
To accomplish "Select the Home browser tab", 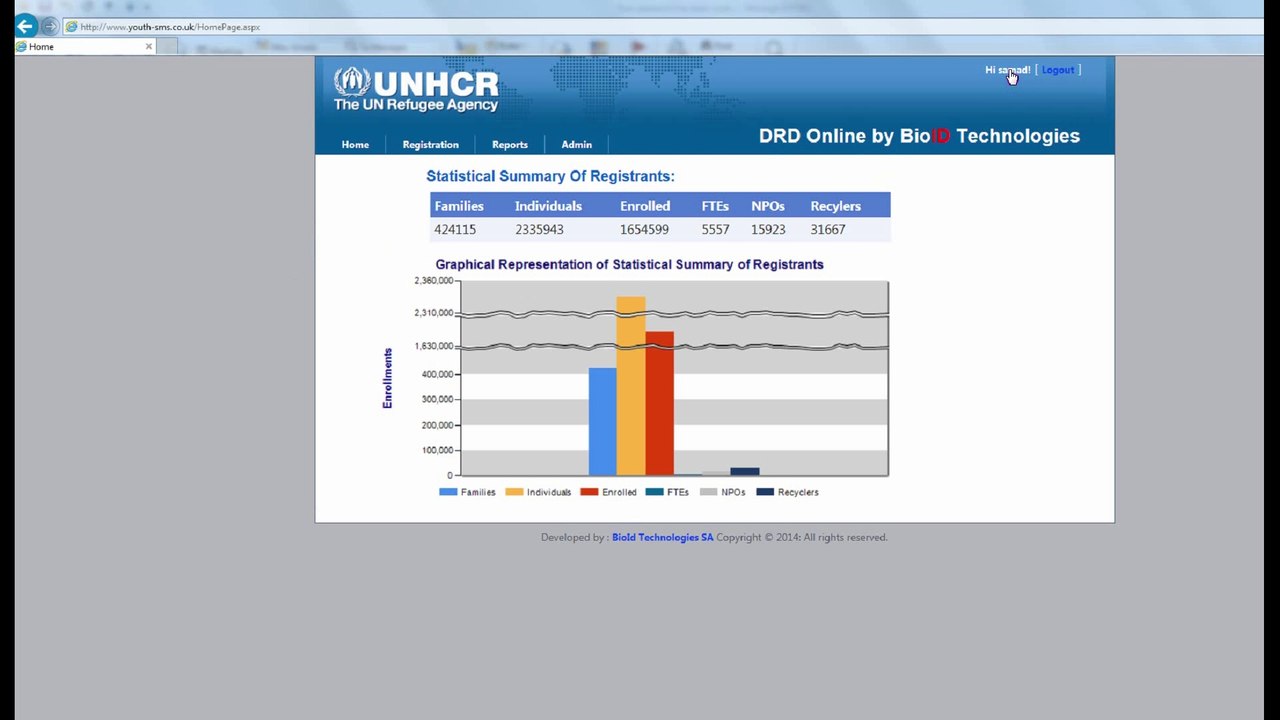I will (x=85, y=46).
